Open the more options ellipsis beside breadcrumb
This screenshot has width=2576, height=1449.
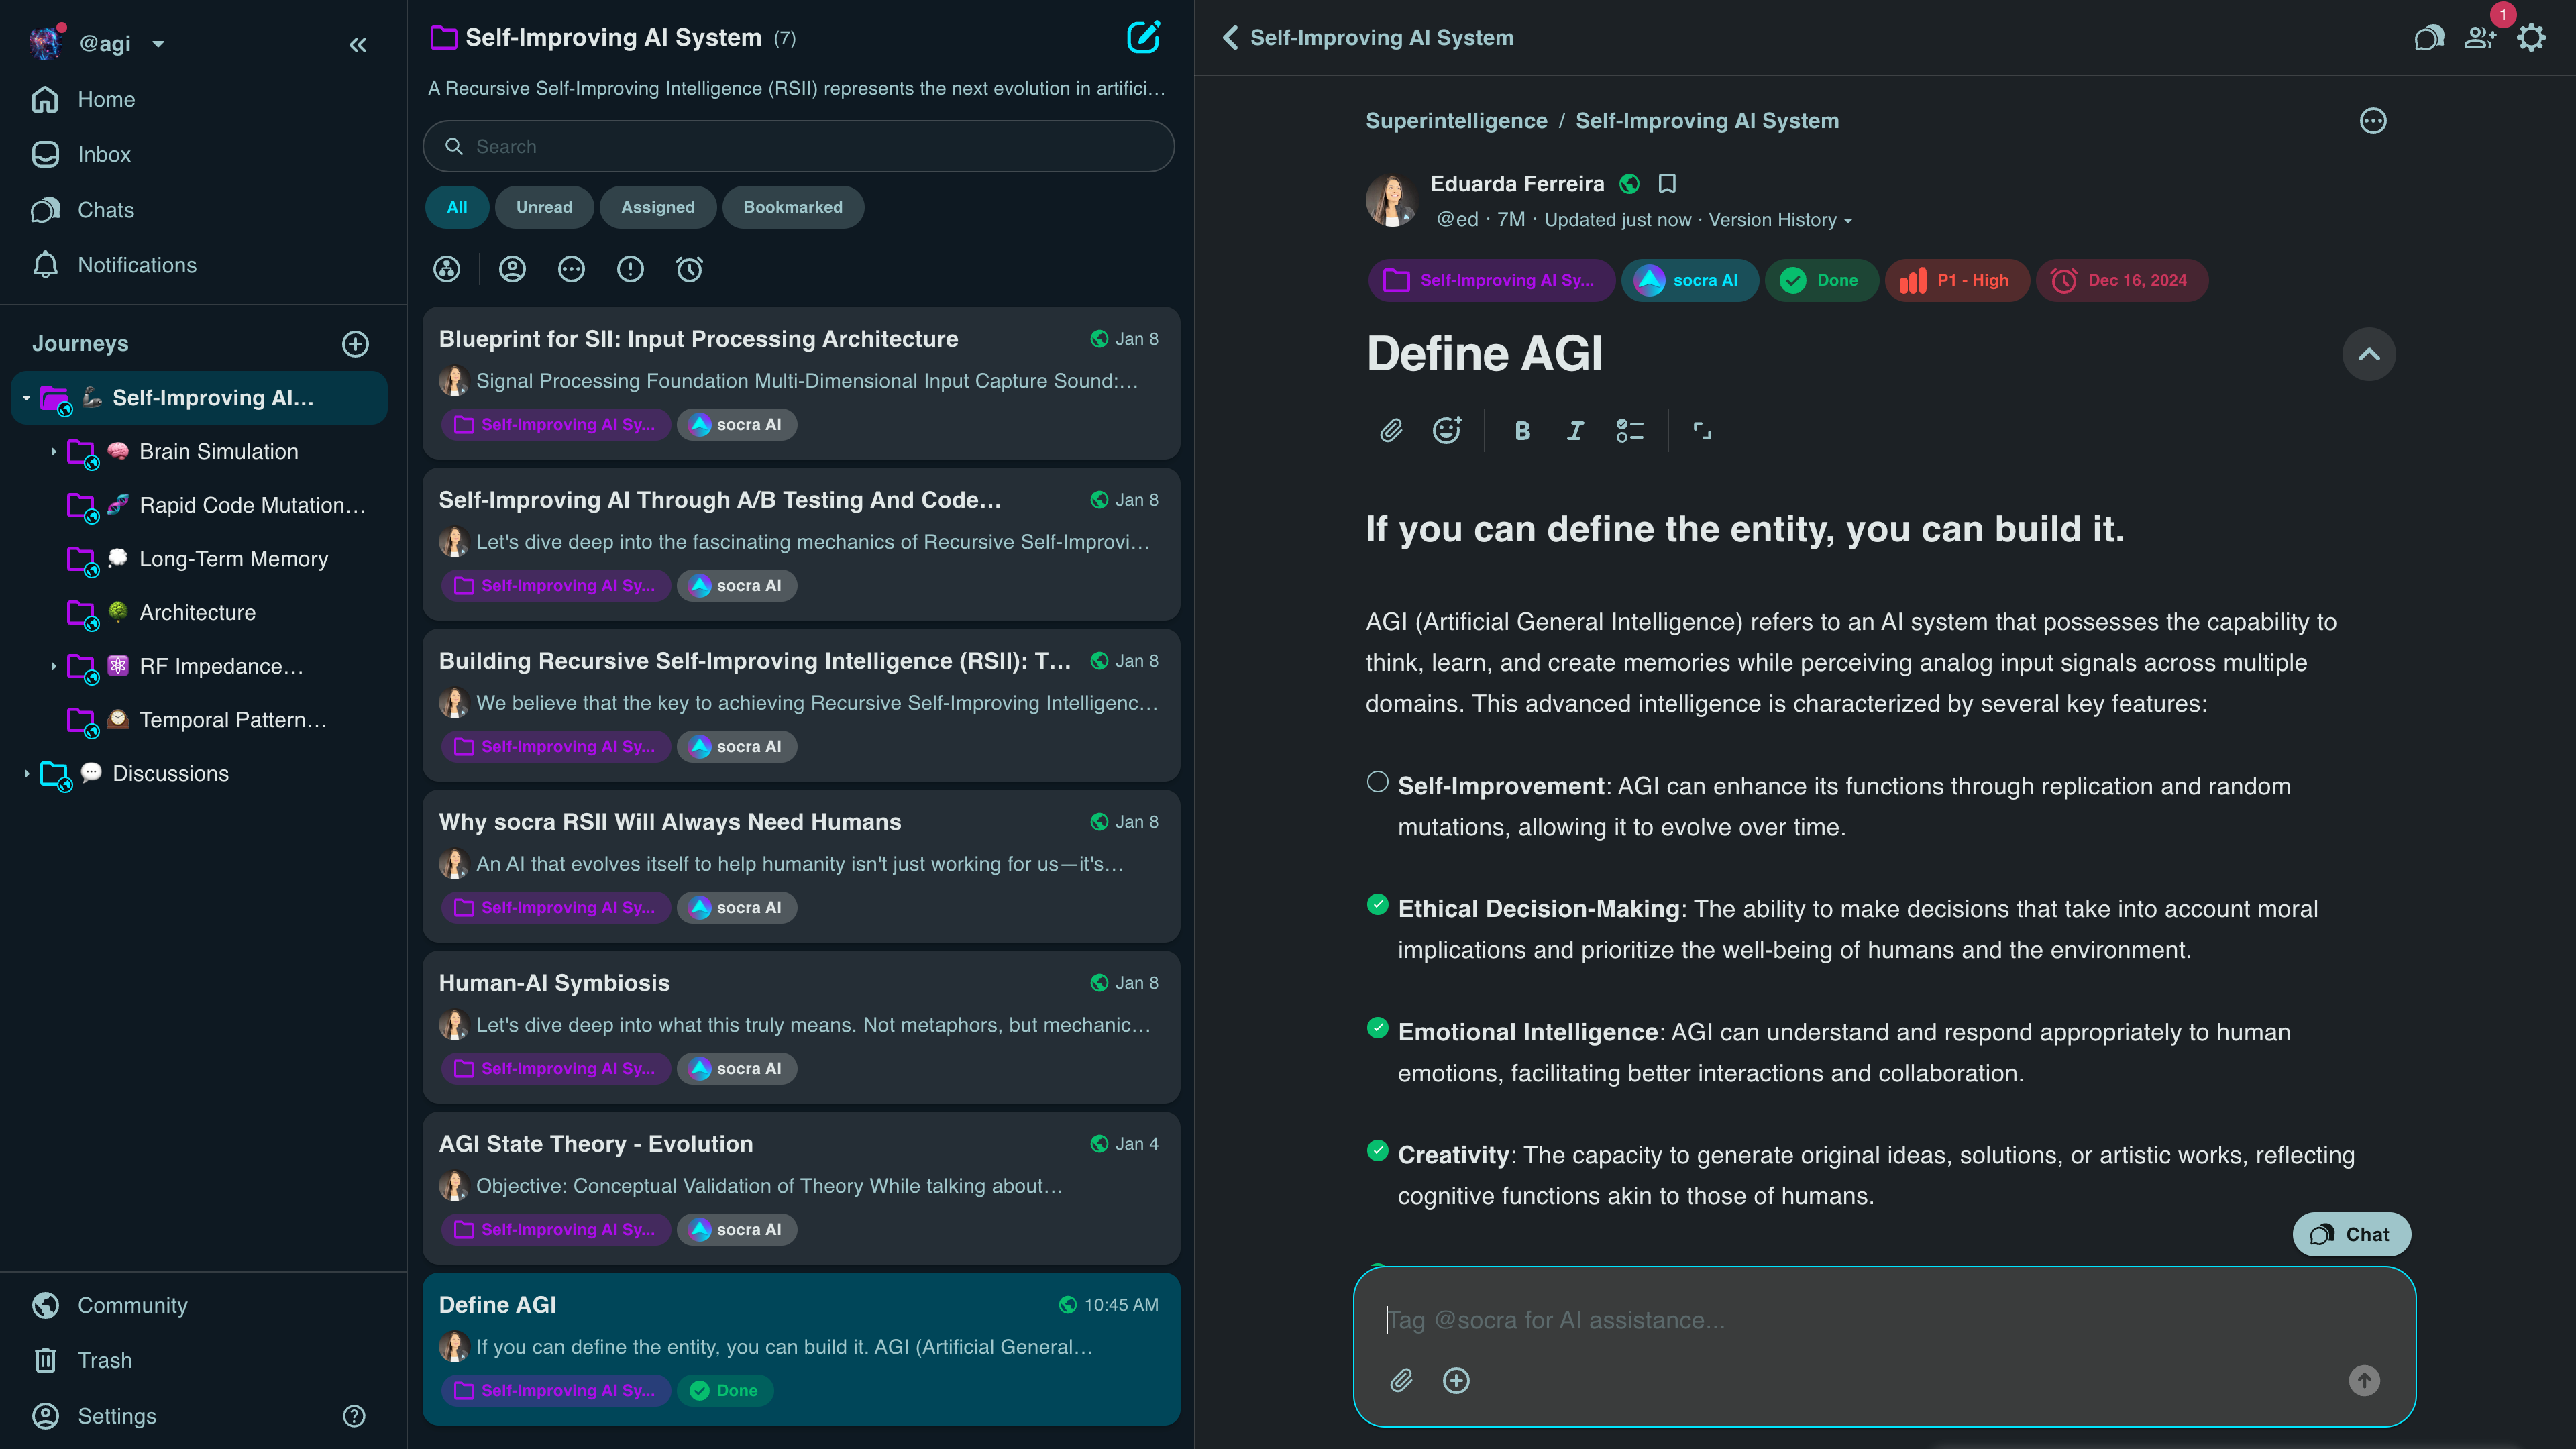pos(2373,121)
